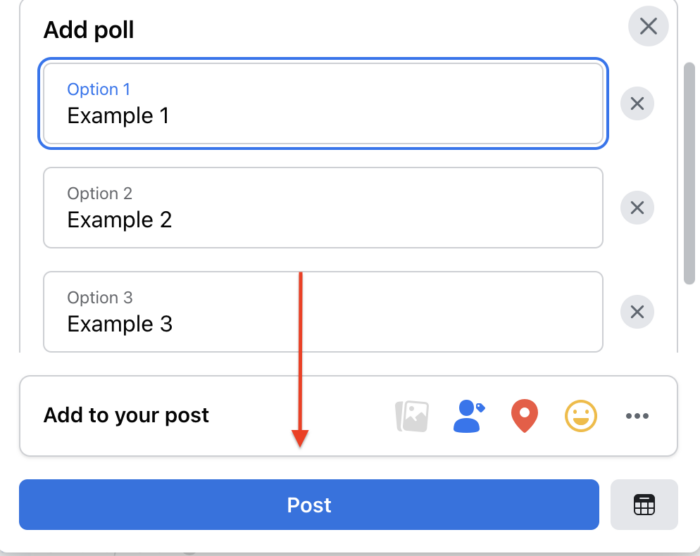Screen dimensions: 700x556
Task: Show more post options ellipsis
Action: point(637,416)
